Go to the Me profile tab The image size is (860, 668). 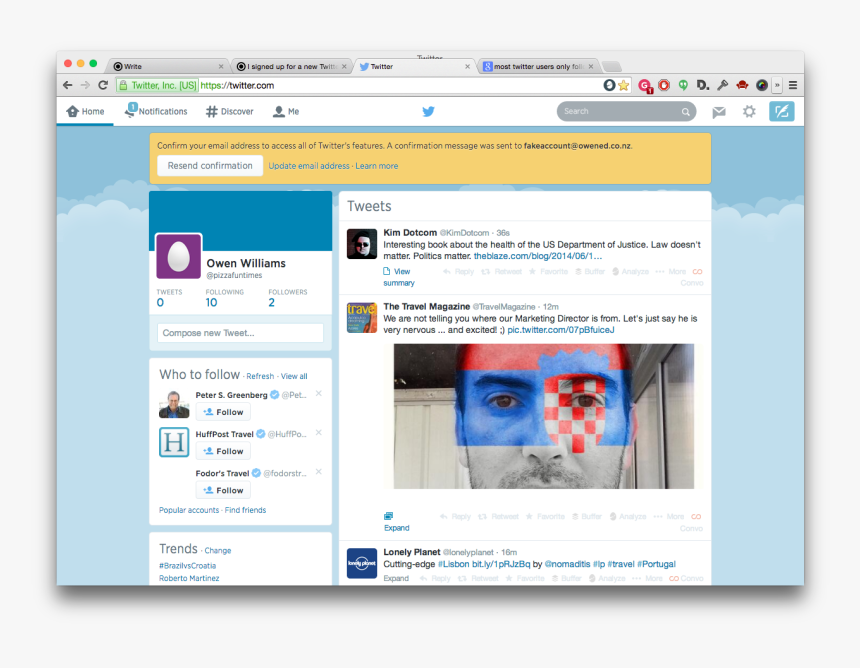pyautogui.click(x=286, y=111)
